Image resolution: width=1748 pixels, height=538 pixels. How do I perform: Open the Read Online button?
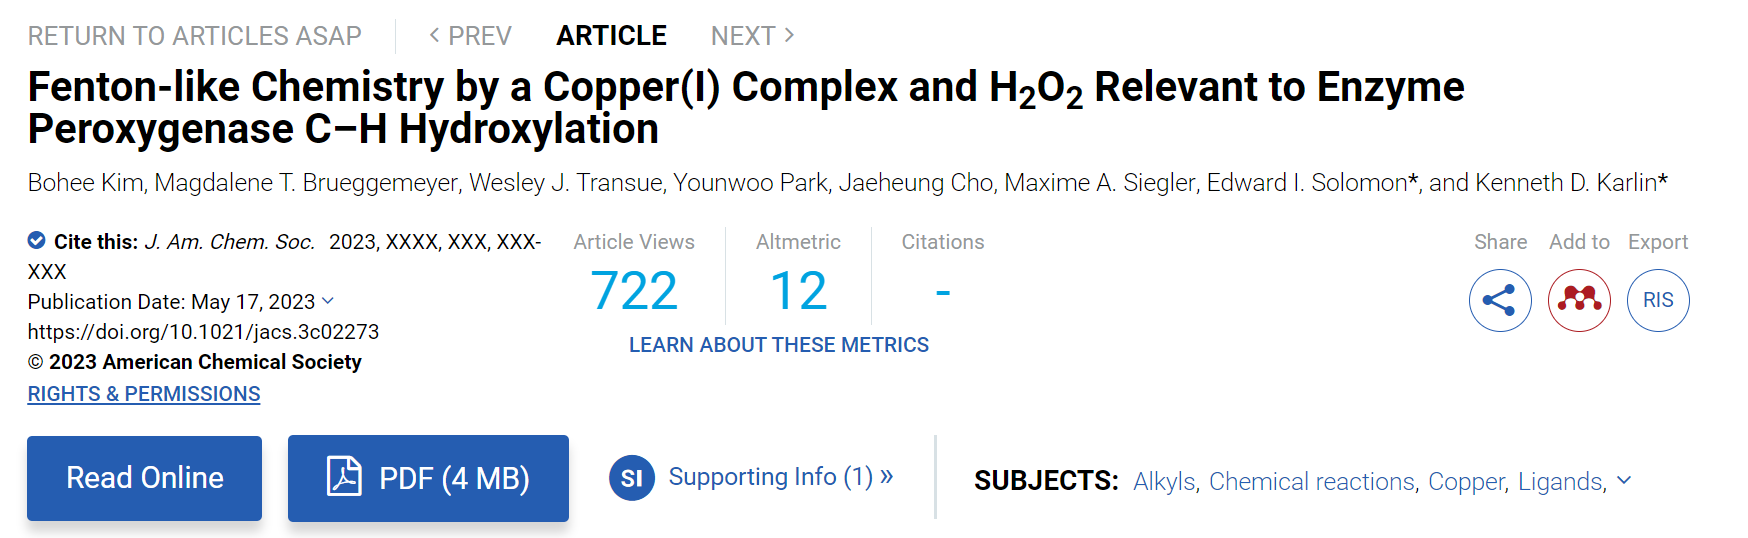tap(144, 478)
